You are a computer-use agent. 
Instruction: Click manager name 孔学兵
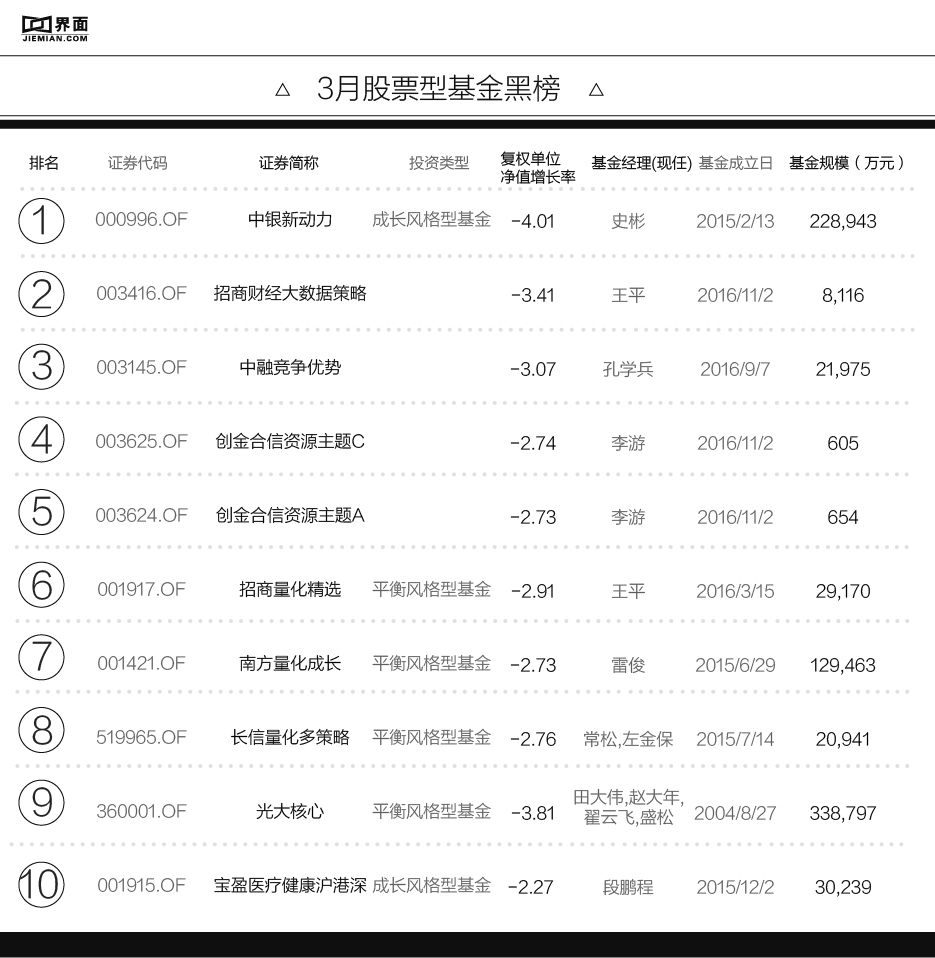(x=628, y=369)
